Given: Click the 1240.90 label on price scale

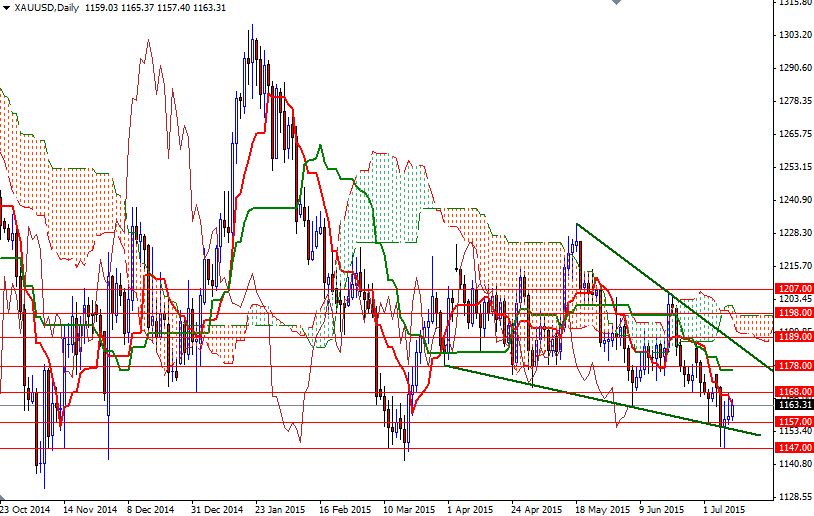Looking at the screenshot, I should point(792,200).
